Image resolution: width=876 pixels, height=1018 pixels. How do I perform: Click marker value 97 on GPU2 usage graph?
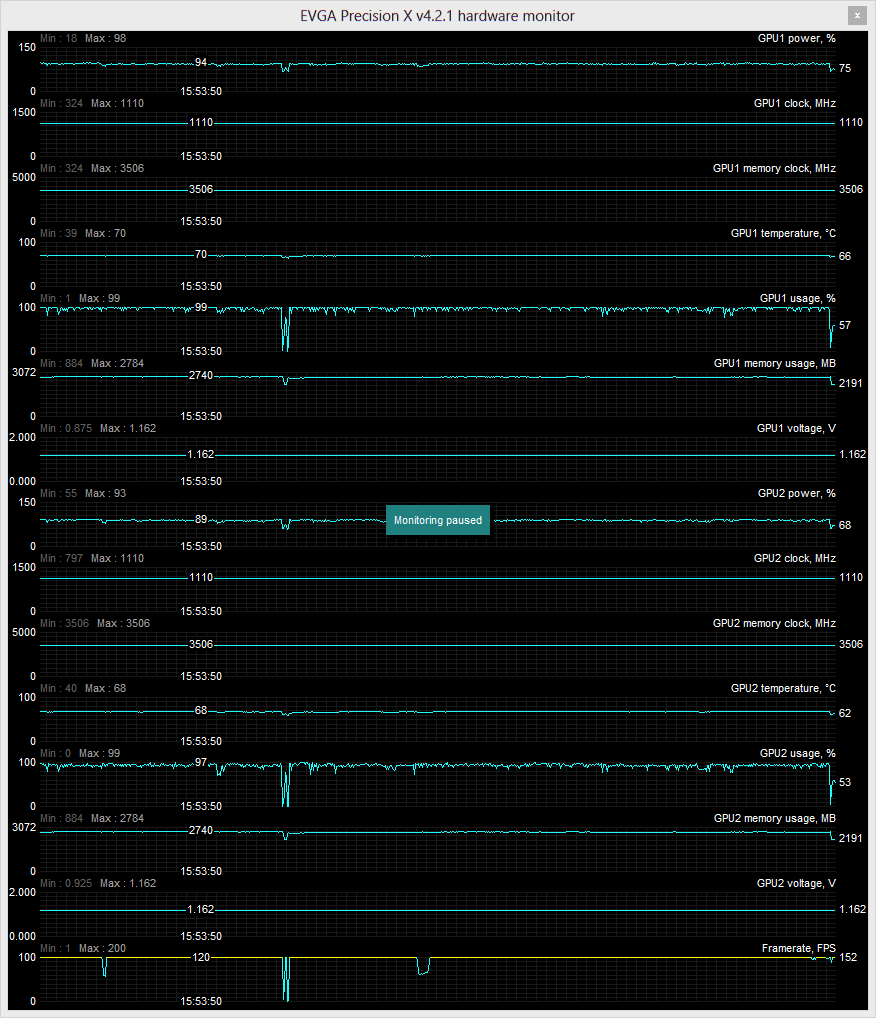[x=201, y=762]
